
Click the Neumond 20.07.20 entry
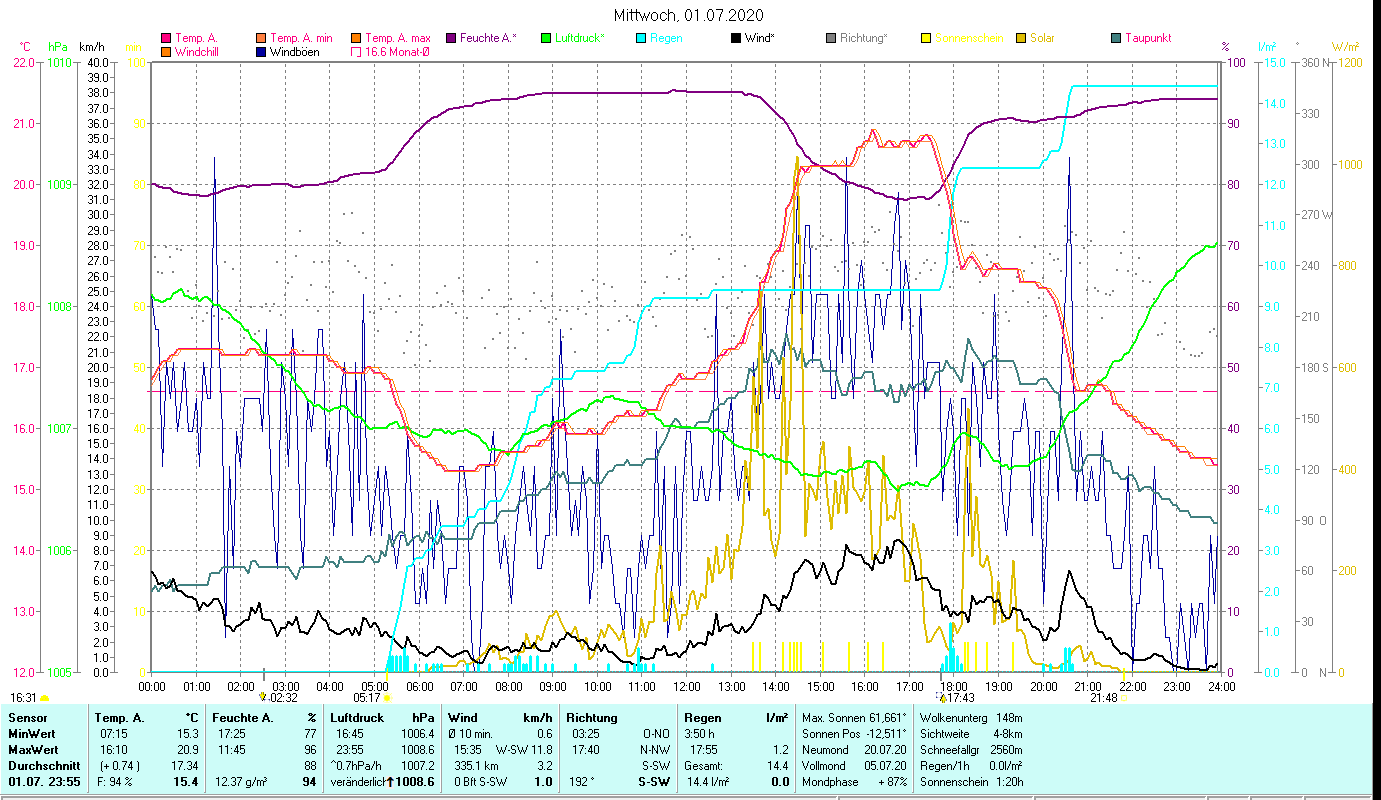coord(854,750)
